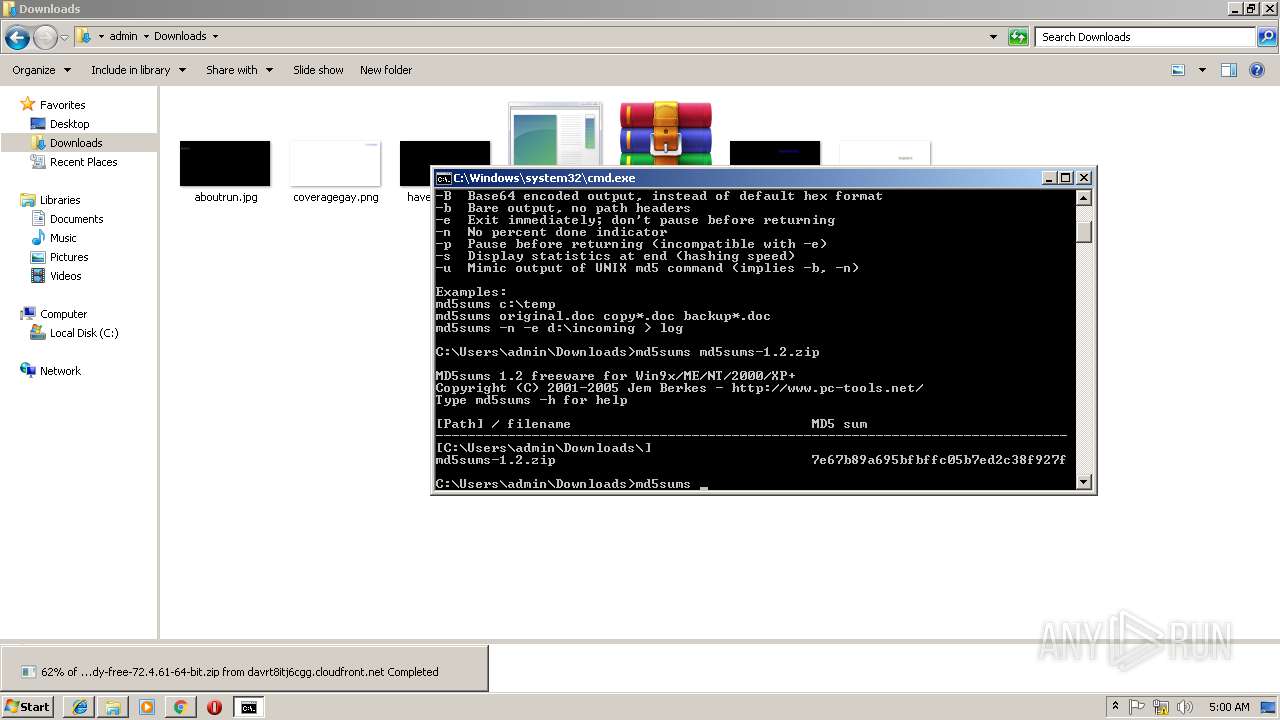
Task: Toggle the preview pane icon
Action: point(1229,70)
